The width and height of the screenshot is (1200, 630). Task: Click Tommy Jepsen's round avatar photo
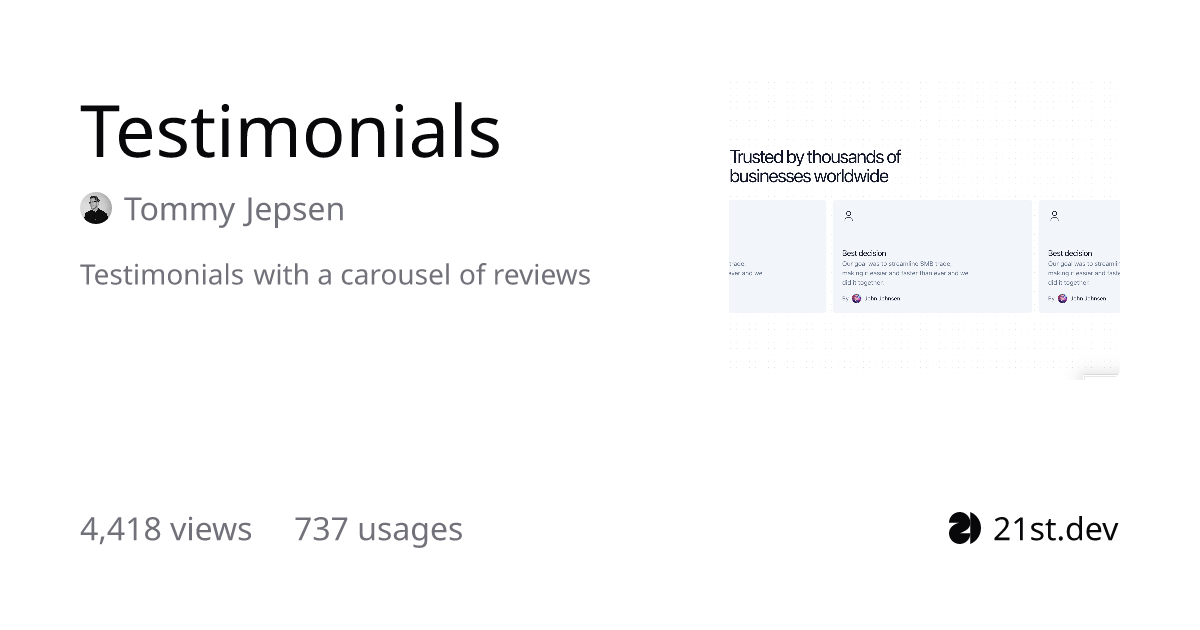click(96, 208)
